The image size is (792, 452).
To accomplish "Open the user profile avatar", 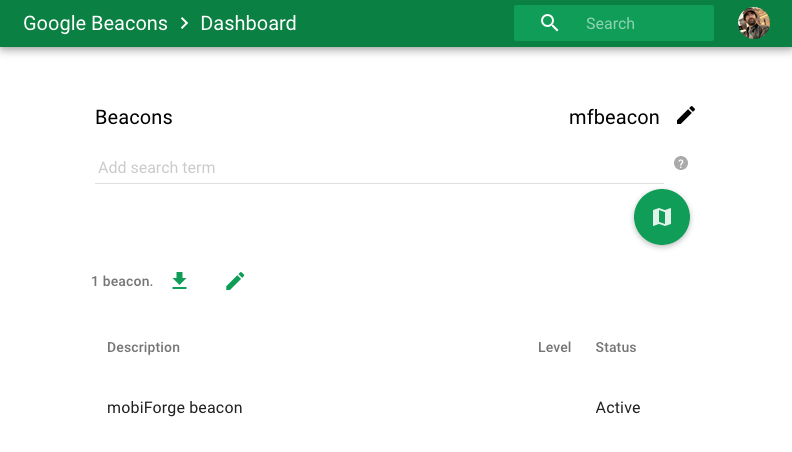I will point(754,23).
